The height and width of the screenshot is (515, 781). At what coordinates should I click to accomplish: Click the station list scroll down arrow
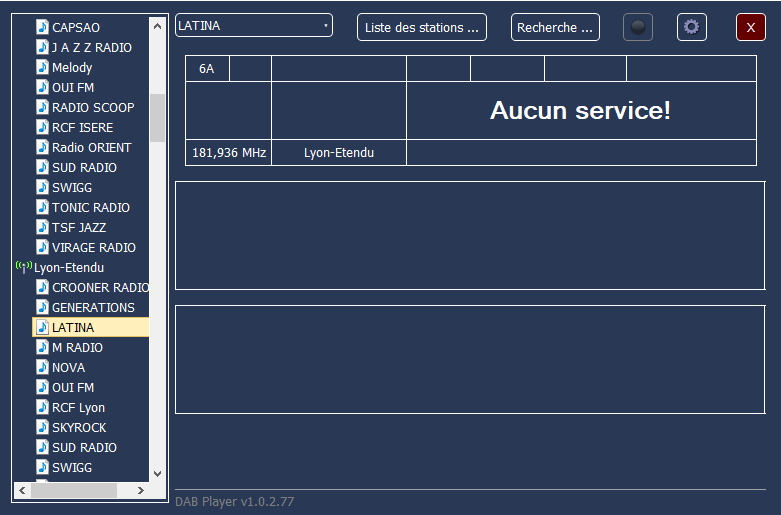[x=157, y=474]
